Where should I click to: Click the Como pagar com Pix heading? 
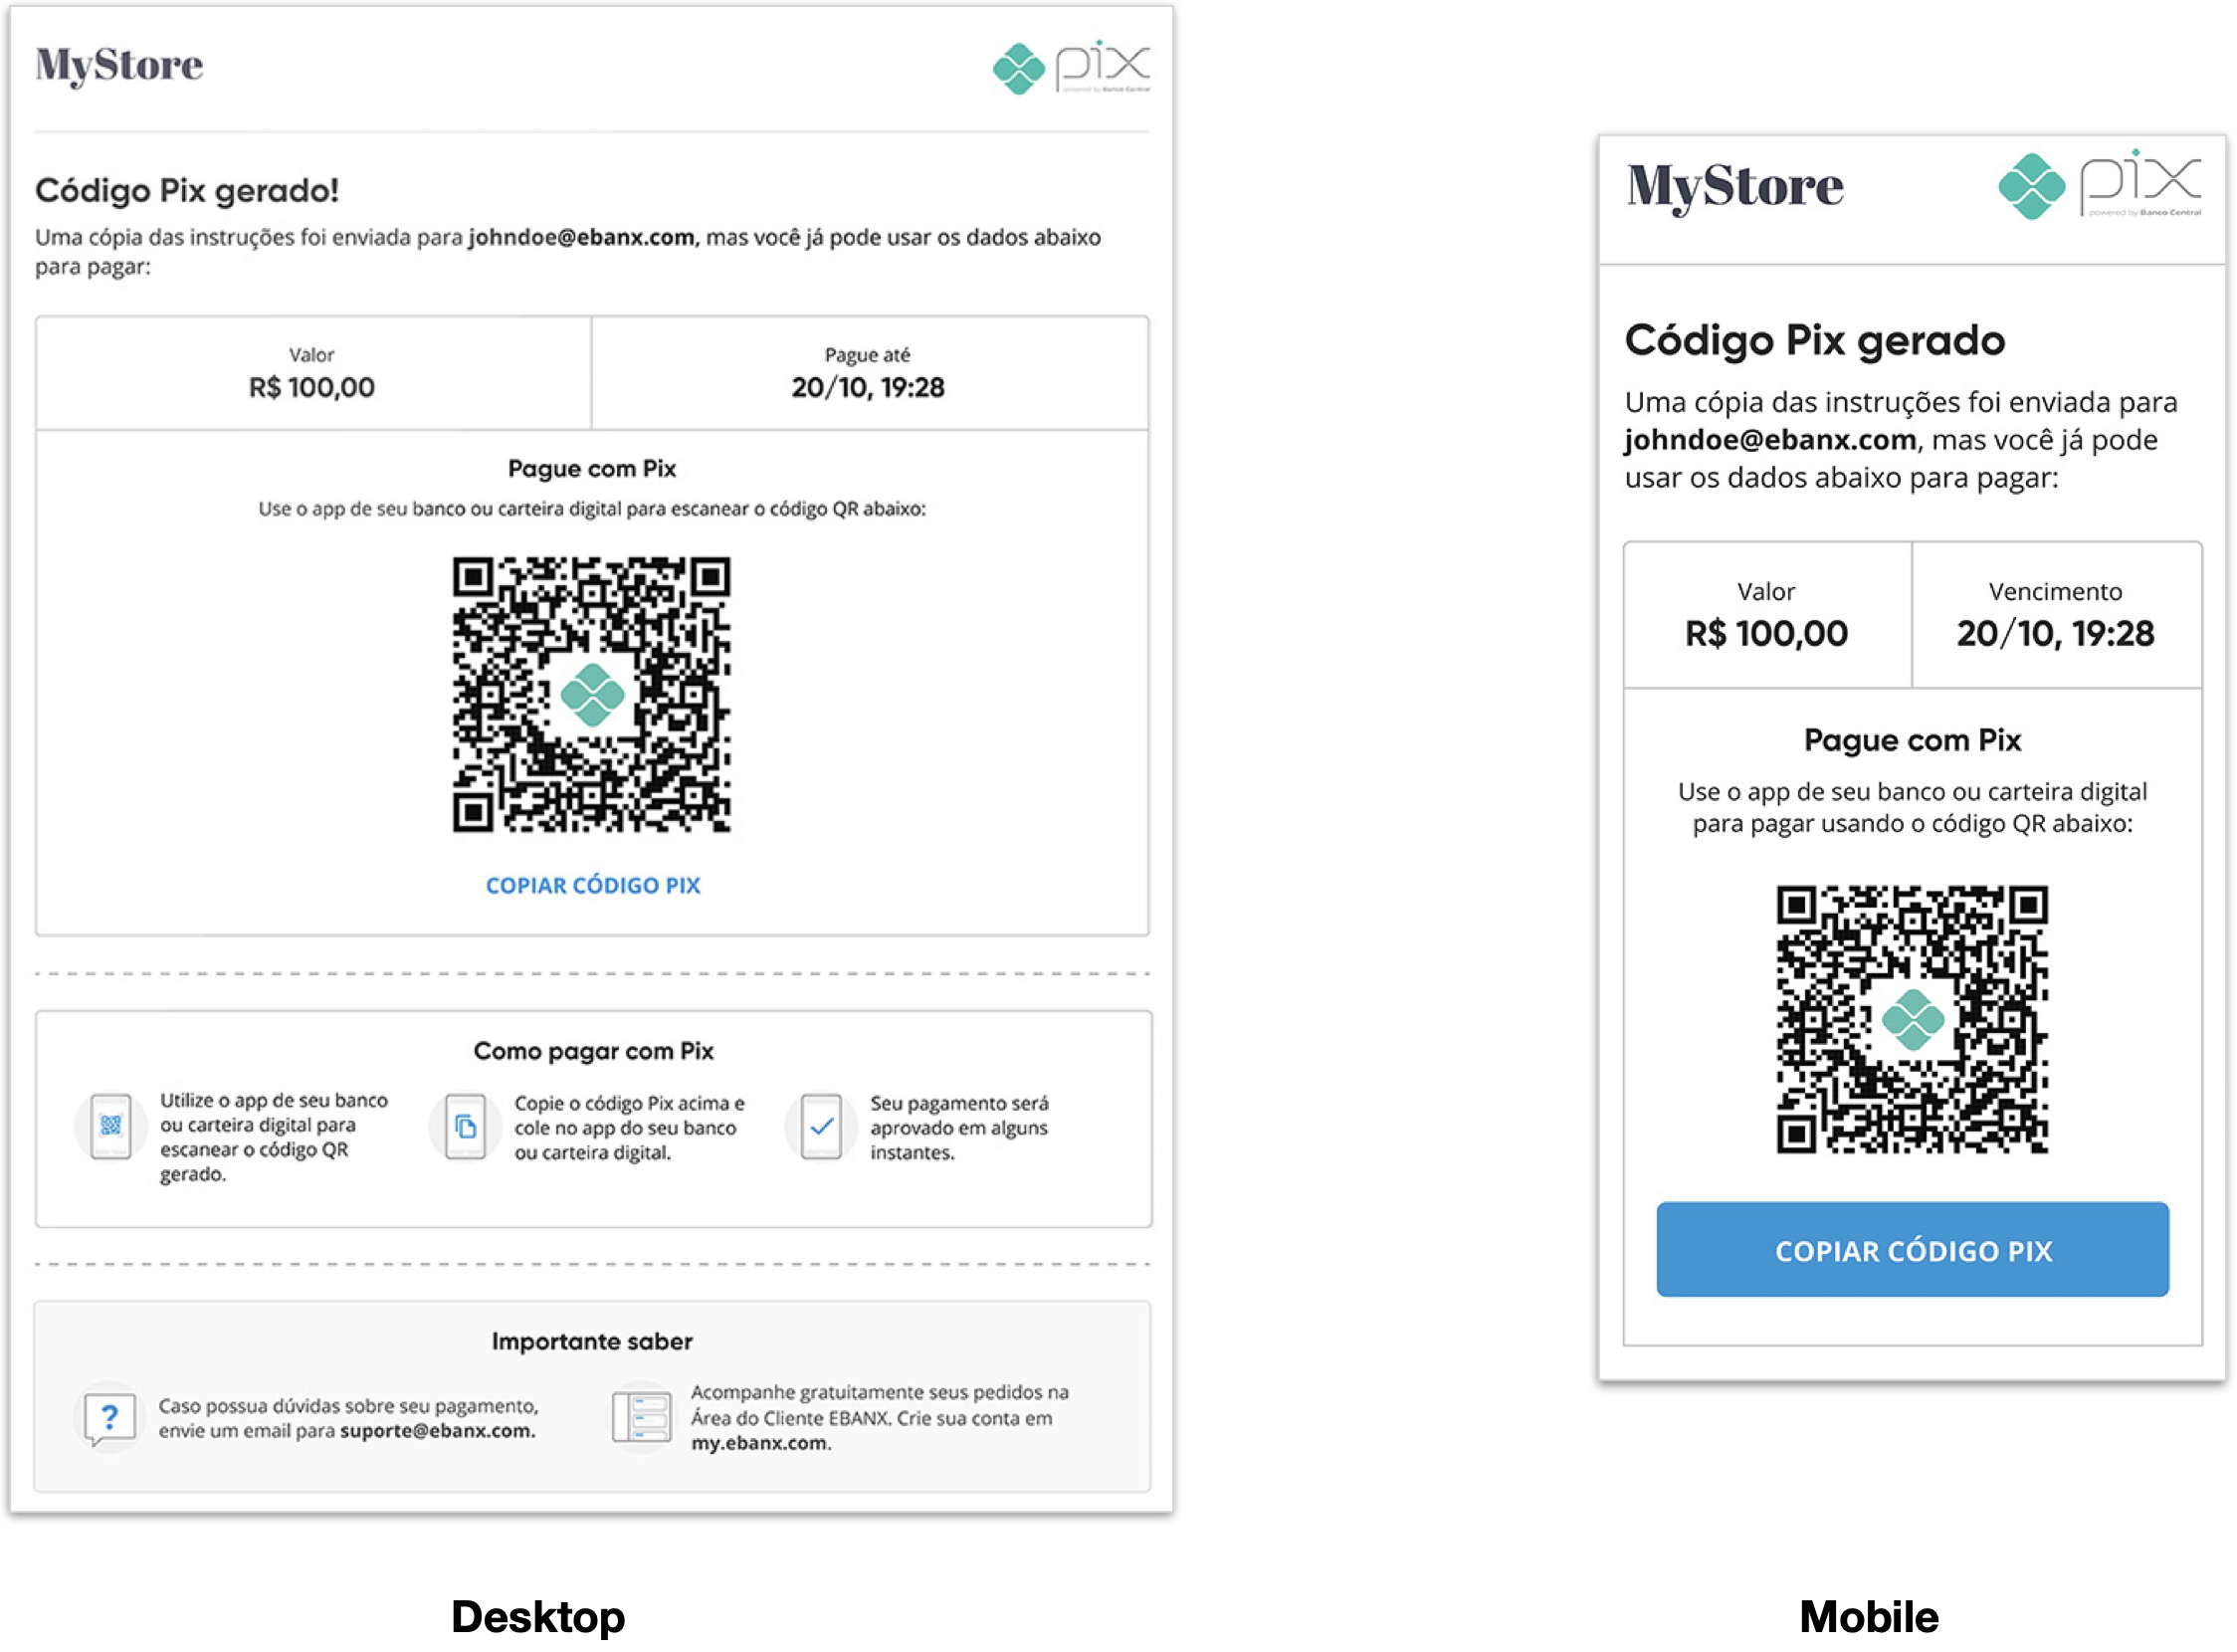(593, 1051)
